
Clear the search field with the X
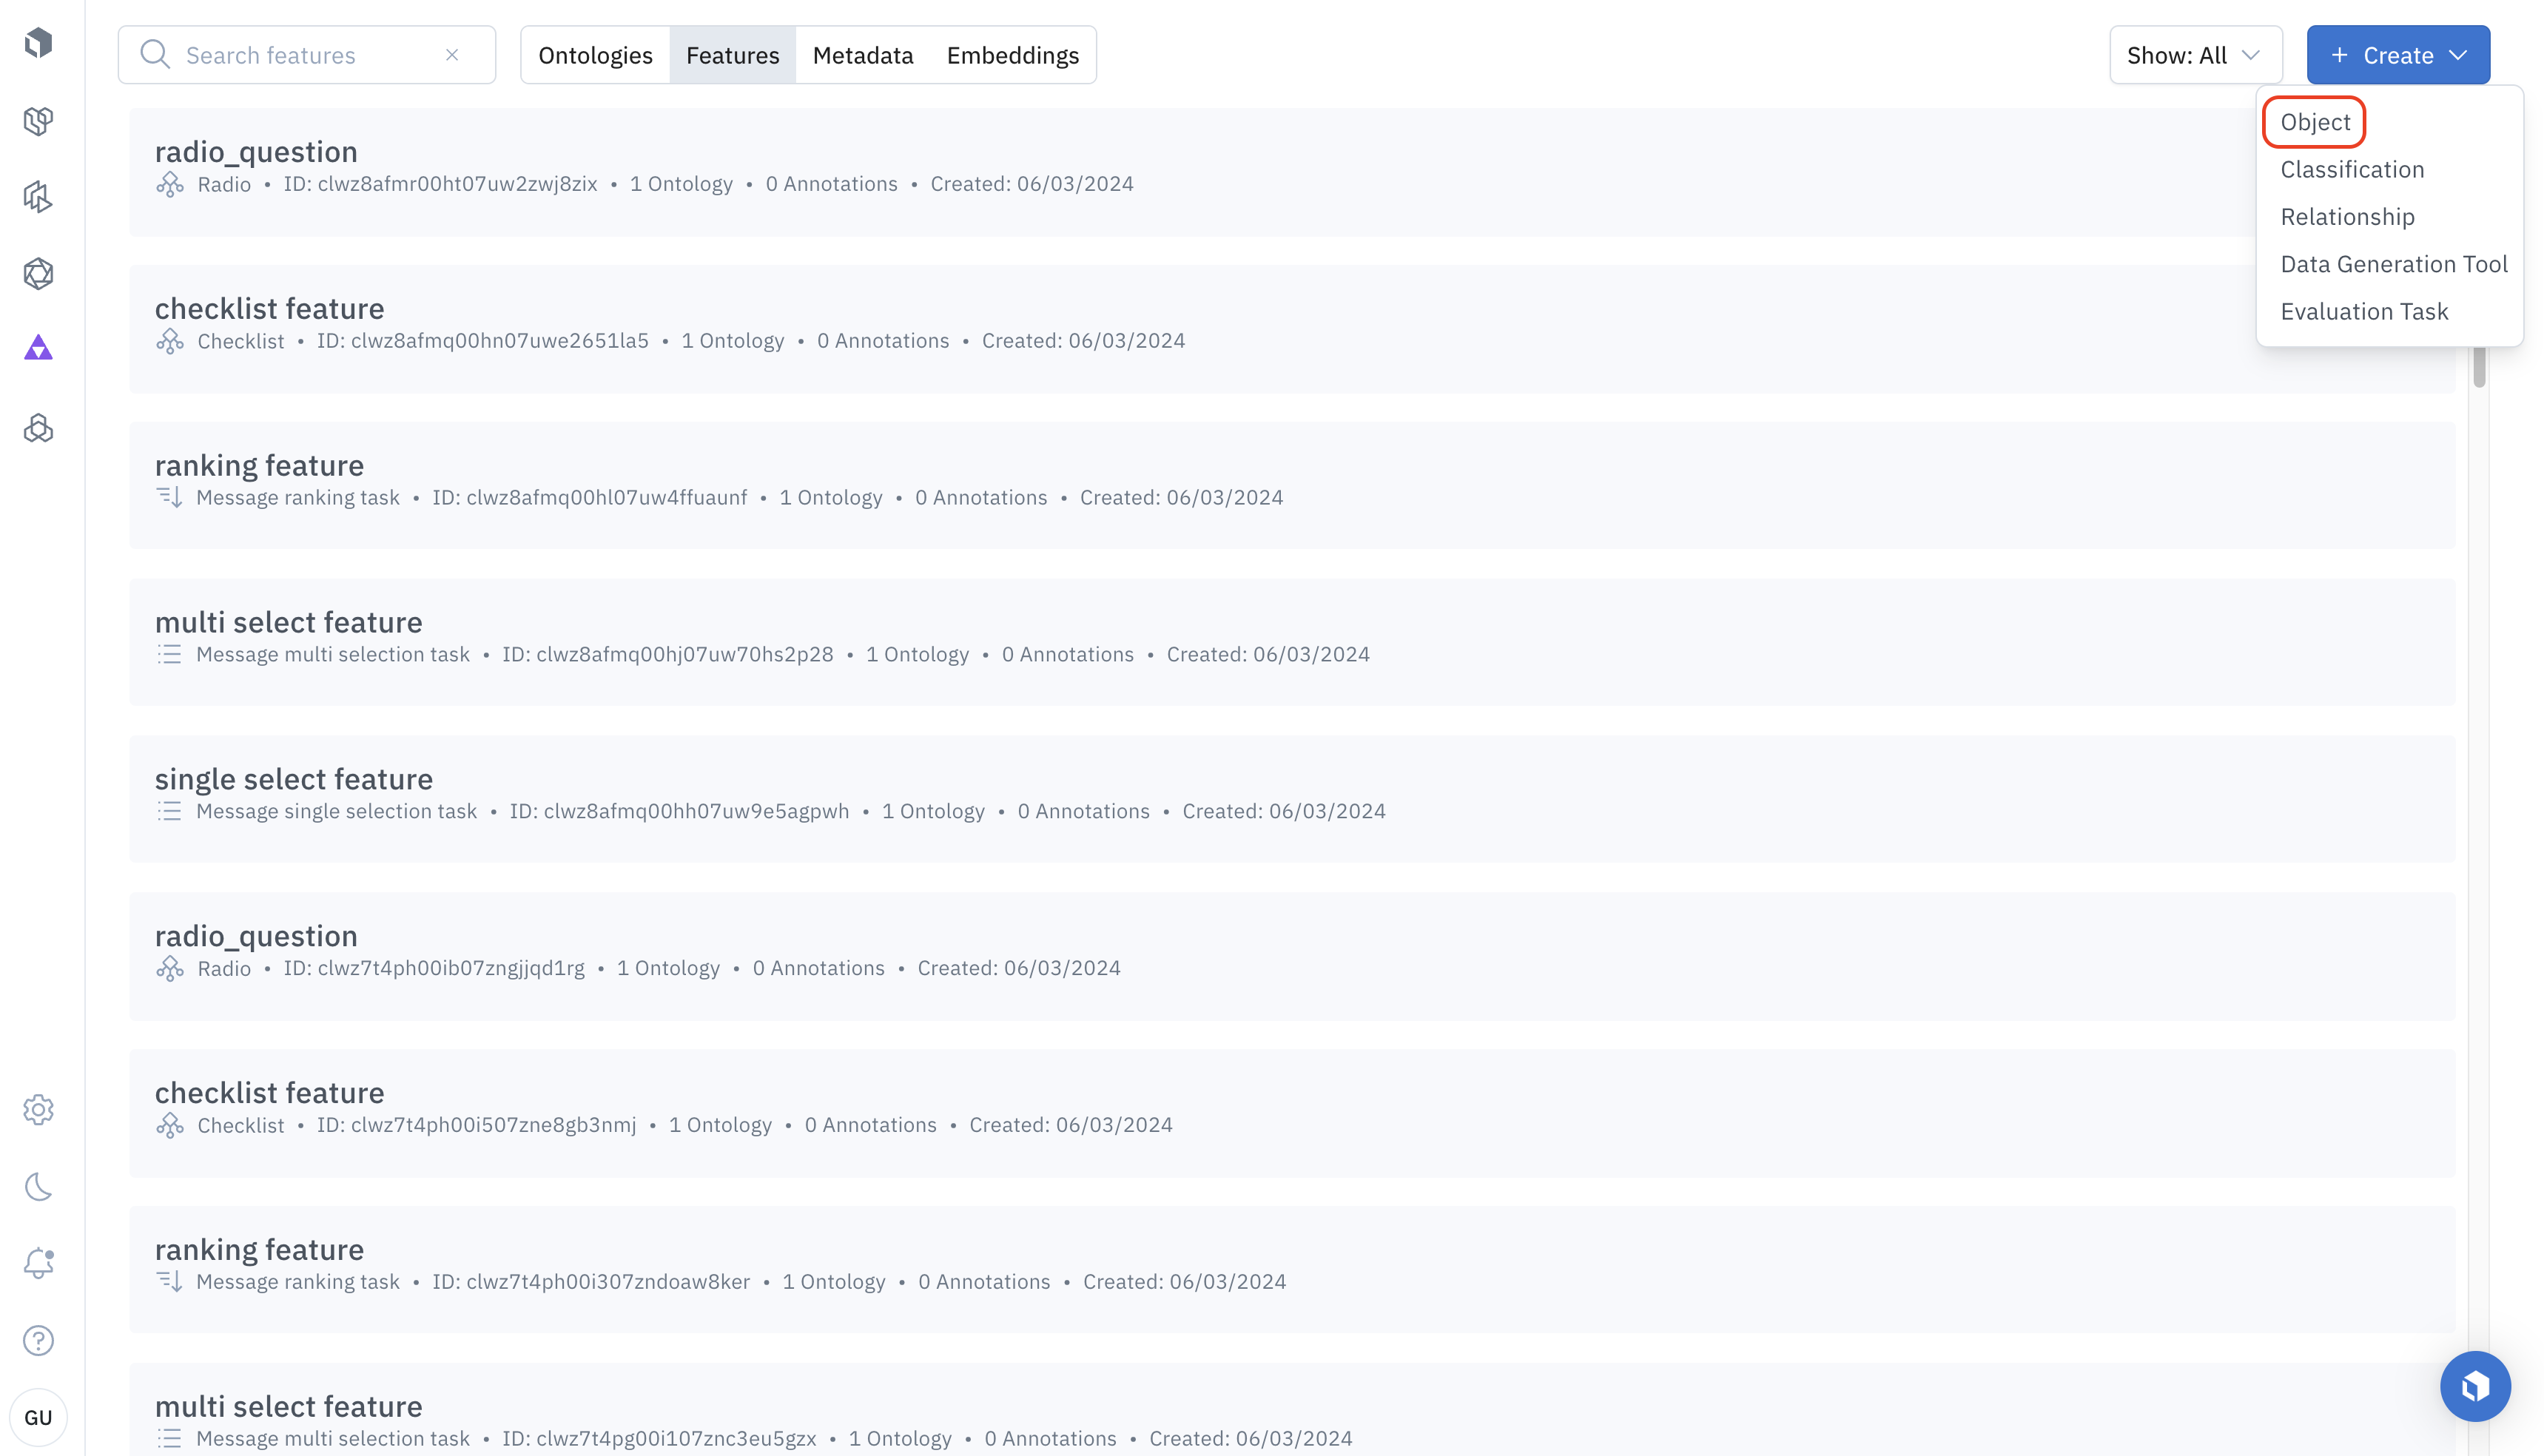point(452,55)
